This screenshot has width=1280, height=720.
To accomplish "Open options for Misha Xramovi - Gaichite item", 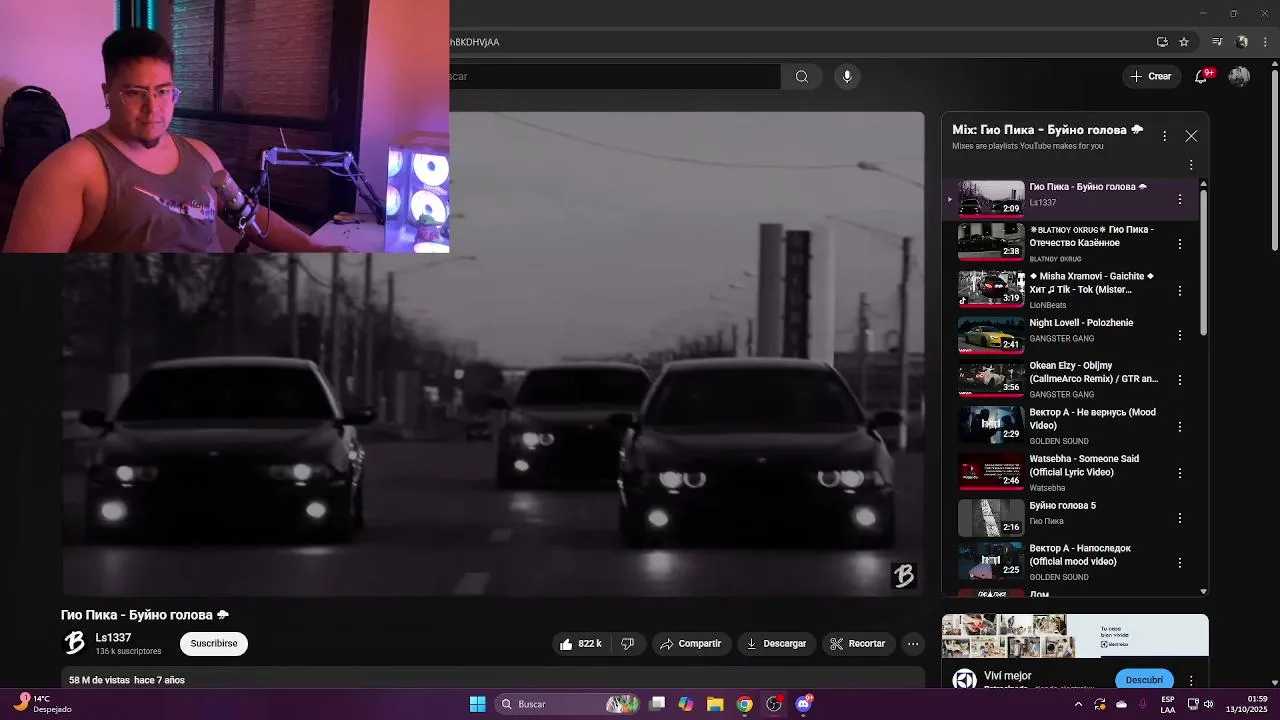I will (x=1180, y=290).
